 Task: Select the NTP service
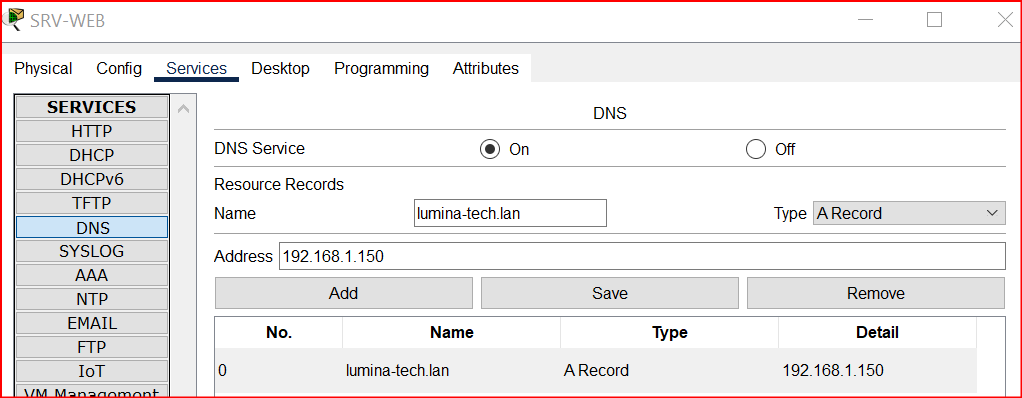(92, 300)
